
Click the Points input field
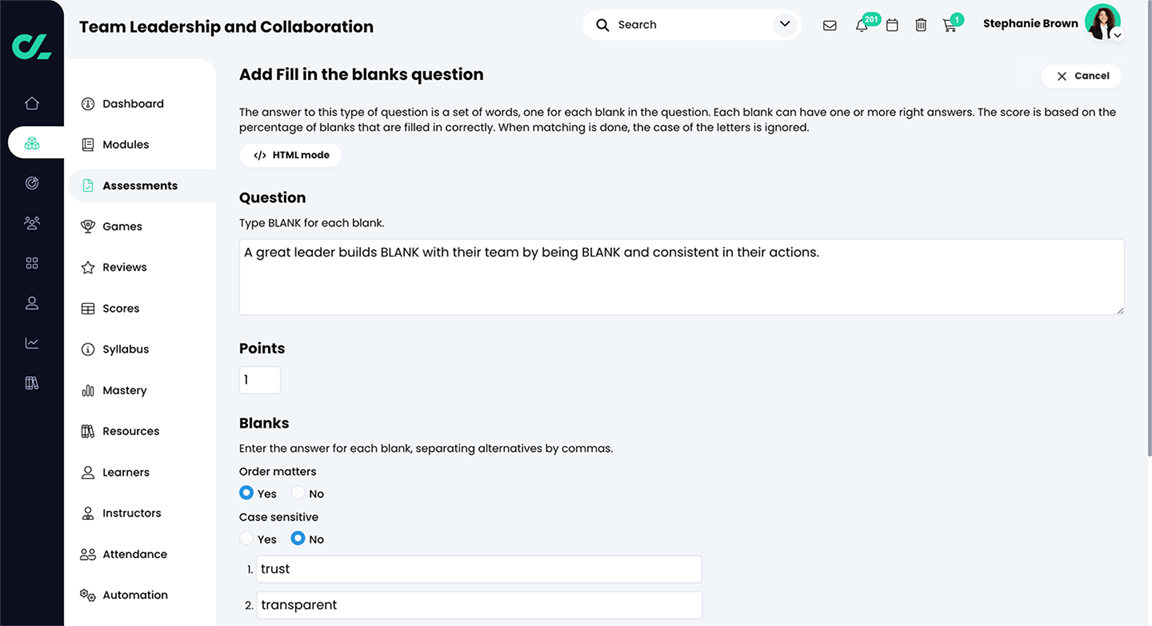260,380
